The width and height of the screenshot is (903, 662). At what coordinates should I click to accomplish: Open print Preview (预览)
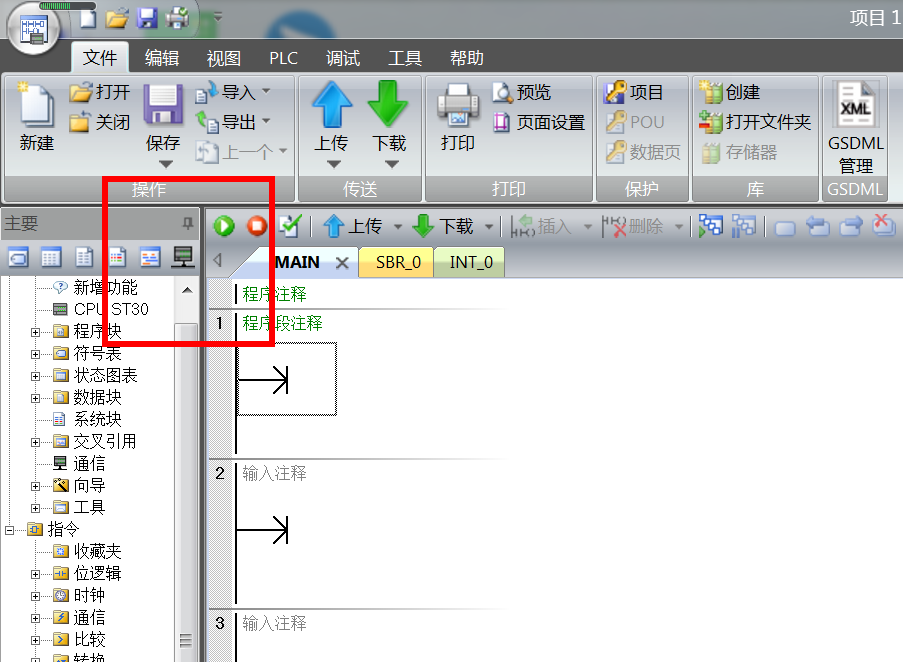(522, 92)
